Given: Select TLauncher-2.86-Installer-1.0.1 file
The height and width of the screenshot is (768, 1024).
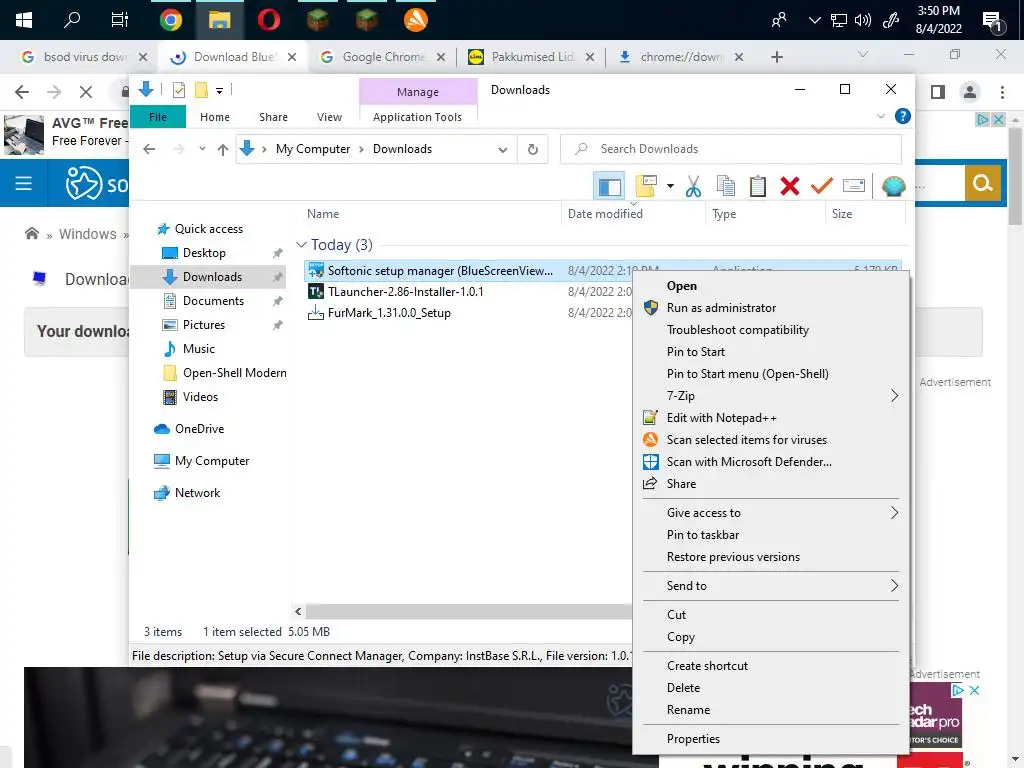Looking at the screenshot, I should tap(406, 292).
